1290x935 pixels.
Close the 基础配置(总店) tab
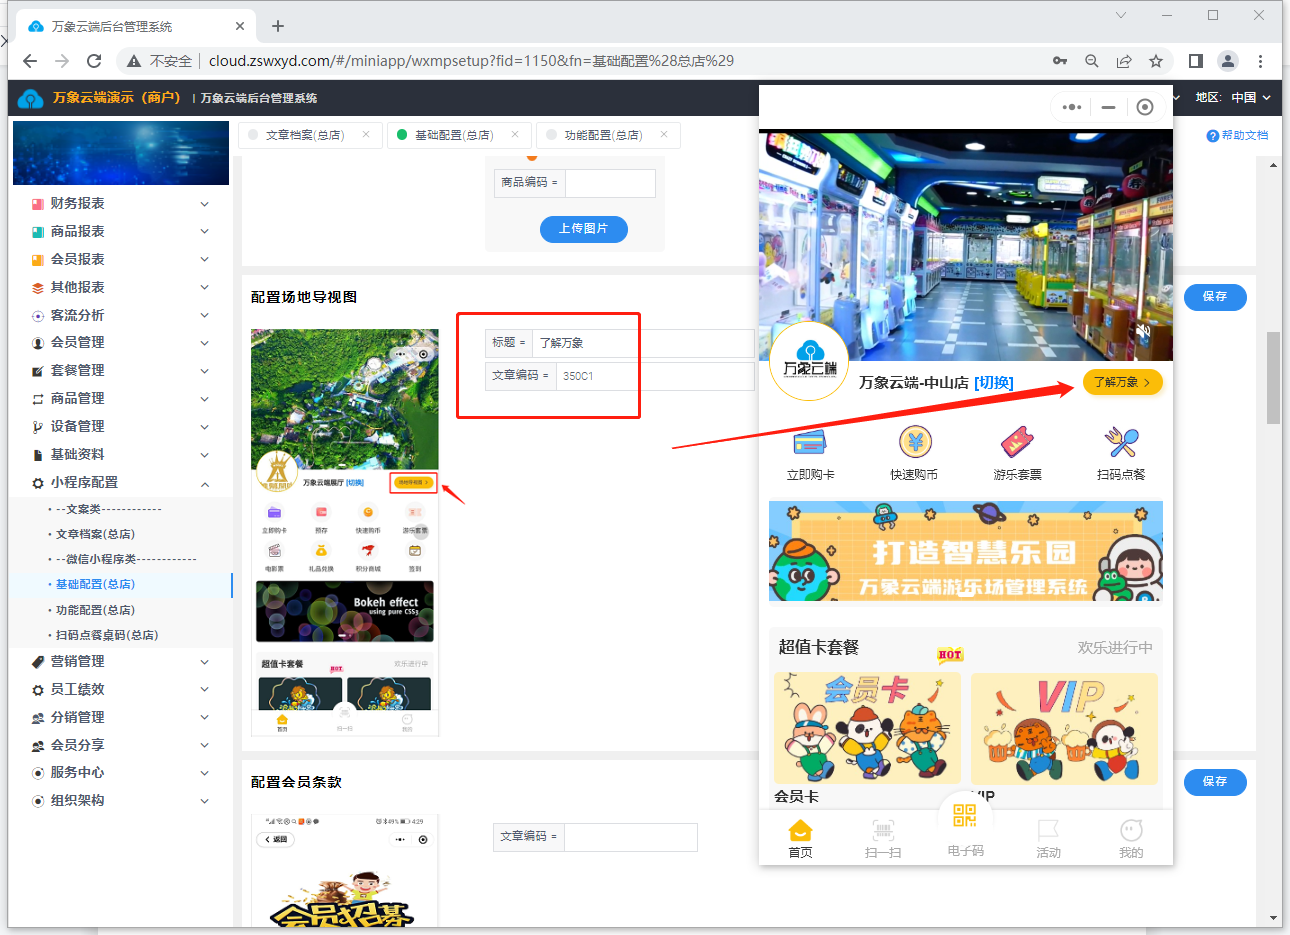pos(515,134)
